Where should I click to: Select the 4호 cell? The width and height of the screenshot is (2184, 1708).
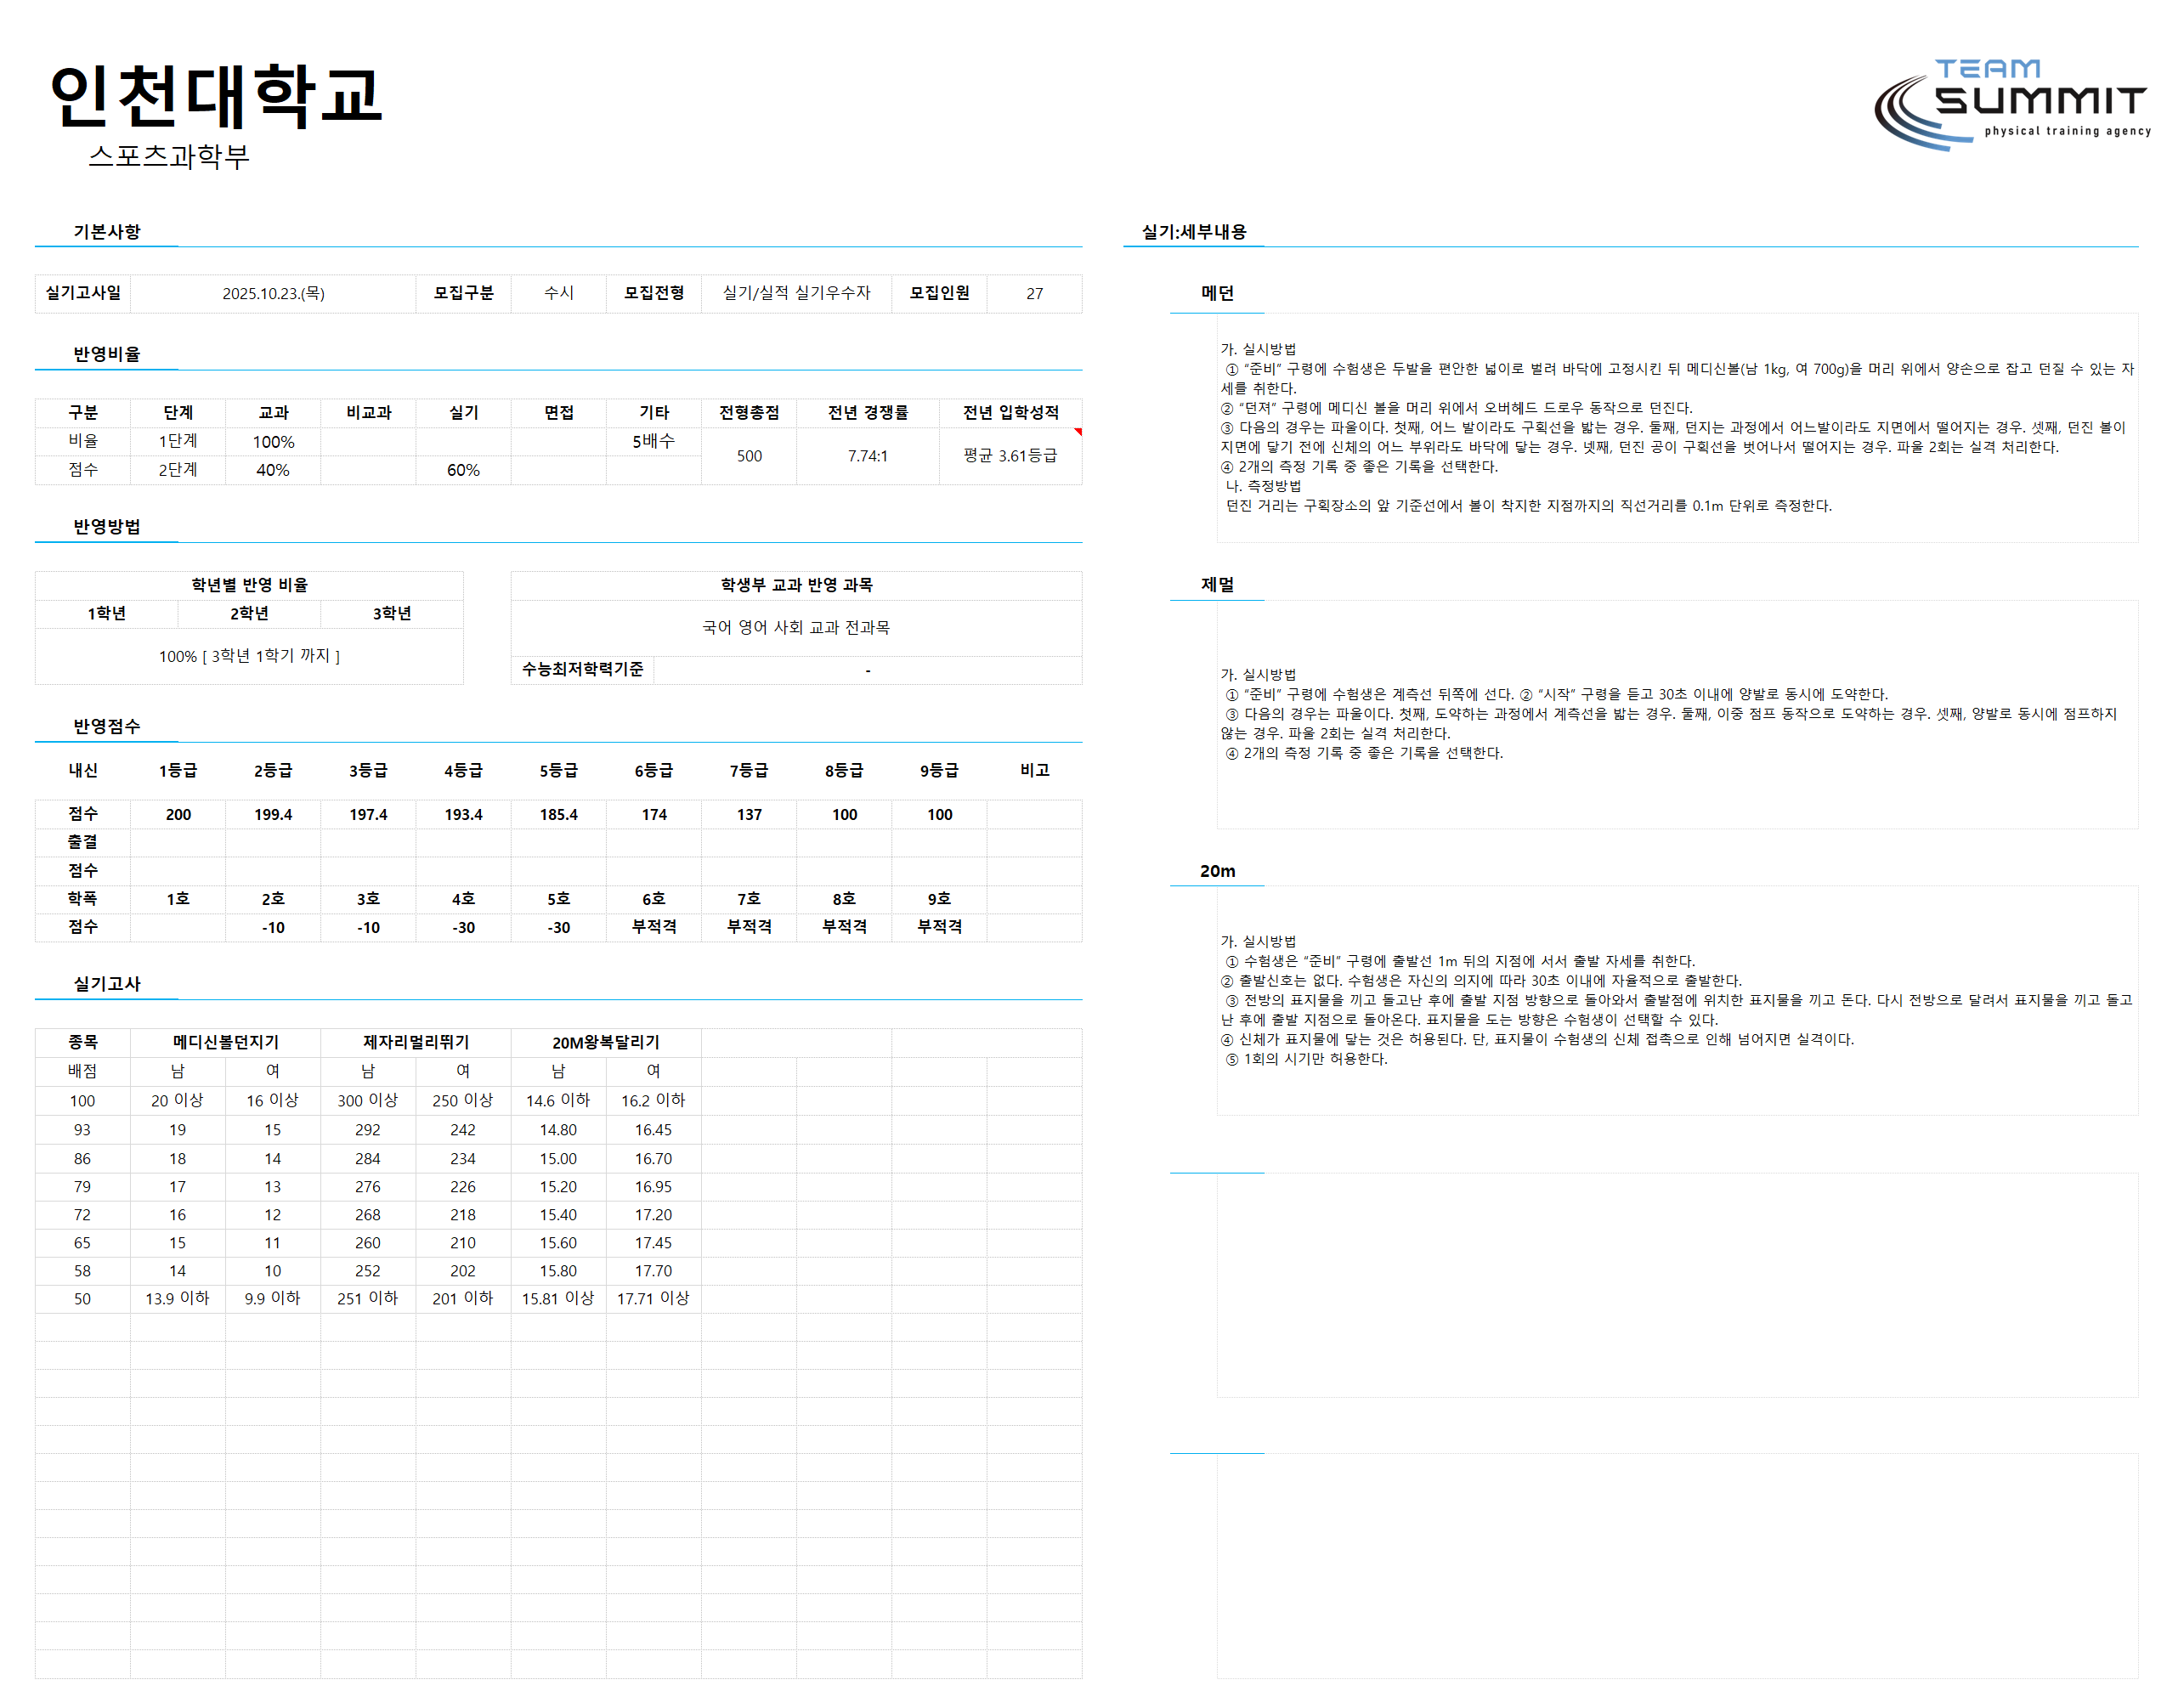click(x=463, y=899)
